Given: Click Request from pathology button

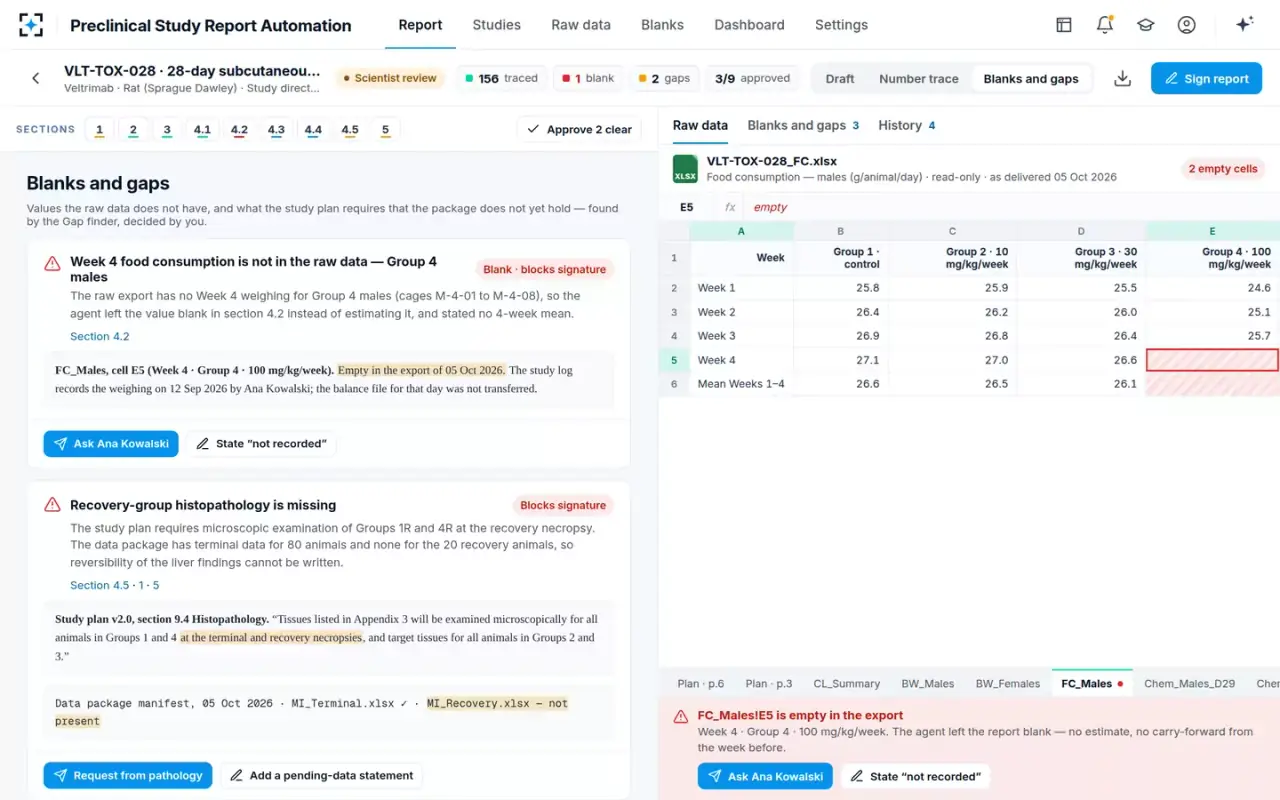Looking at the screenshot, I should point(128,775).
